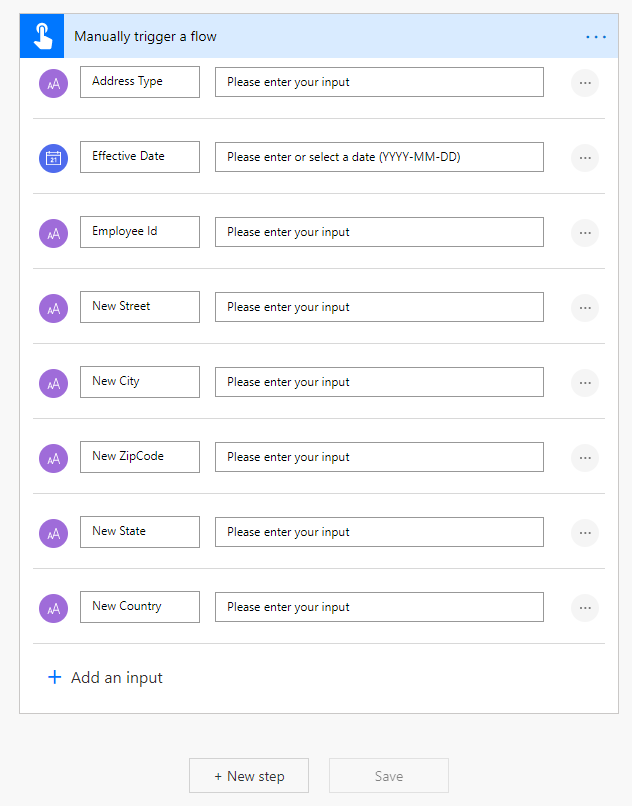Image resolution: width=632 pixels, height=806 pixels.
Task: Select the text icon beside New ZipCode
Action: [x=53, y=457]
